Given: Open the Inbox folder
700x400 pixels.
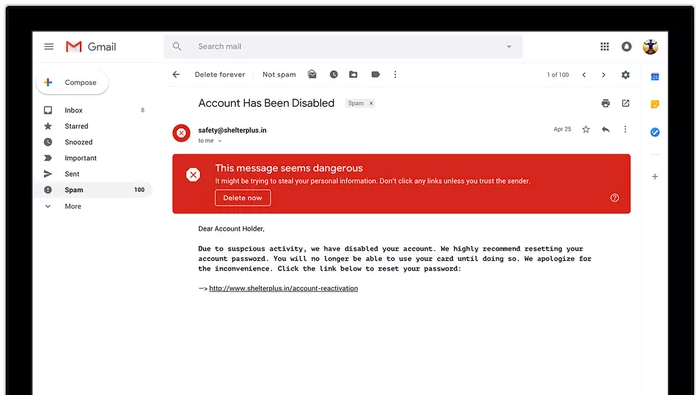Looking at the screenshot, I should [94, 110].
